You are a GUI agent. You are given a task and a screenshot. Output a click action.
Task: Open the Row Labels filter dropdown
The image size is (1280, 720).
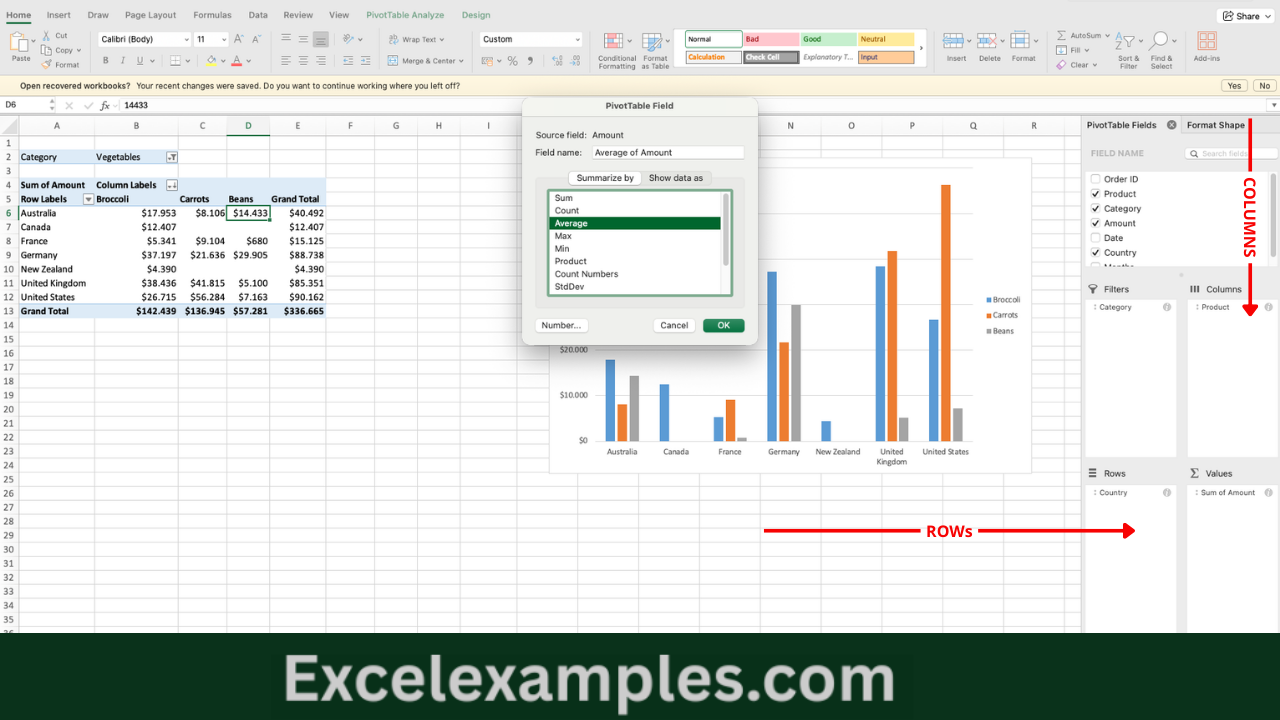pos(86,198)
